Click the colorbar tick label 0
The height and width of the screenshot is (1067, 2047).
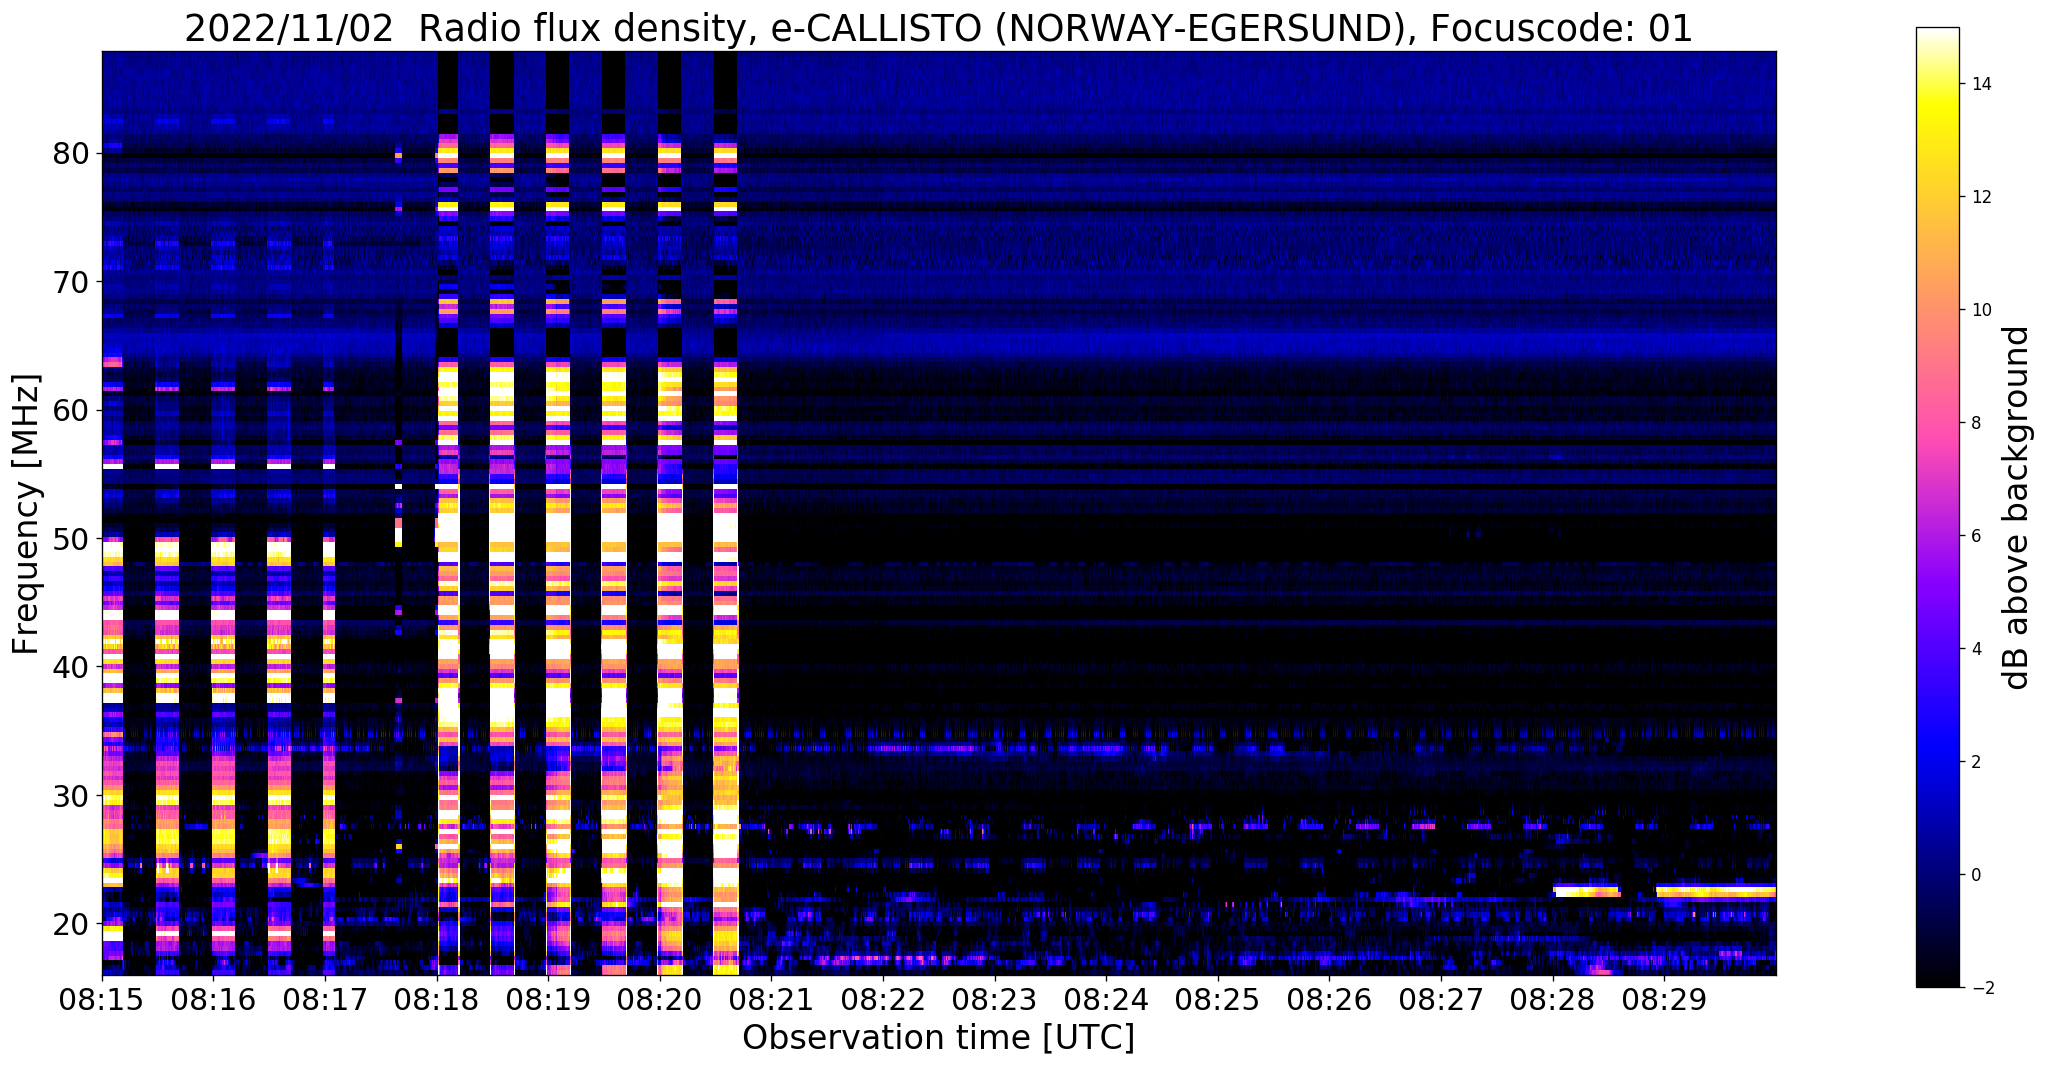1974,875
